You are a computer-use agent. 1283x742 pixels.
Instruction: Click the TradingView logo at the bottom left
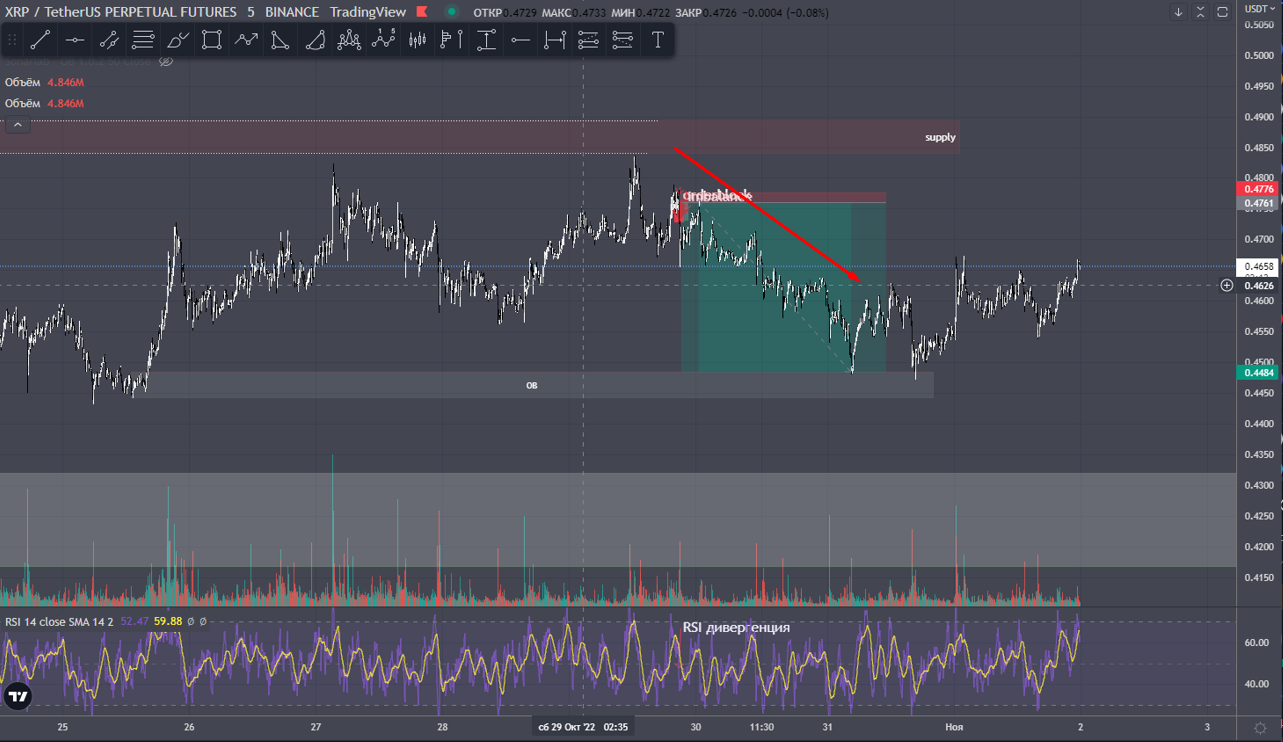pos(17,696)
